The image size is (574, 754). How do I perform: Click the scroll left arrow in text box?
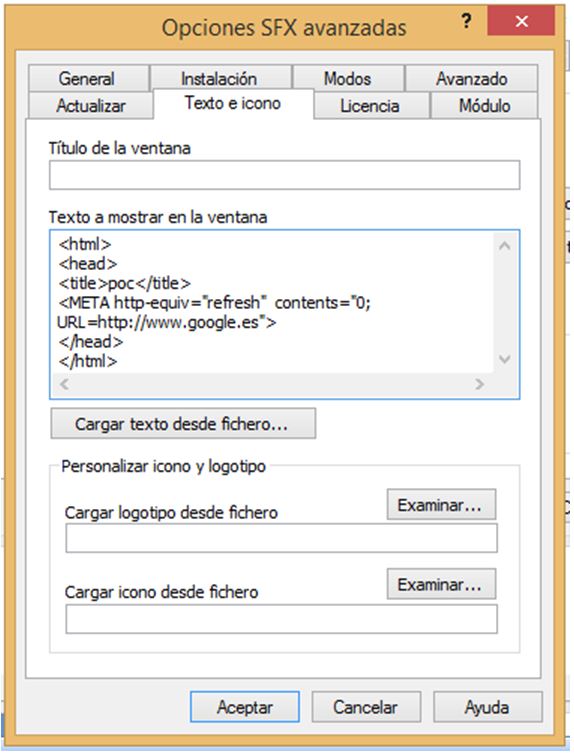pyautogui.click(x=64, y=384)
